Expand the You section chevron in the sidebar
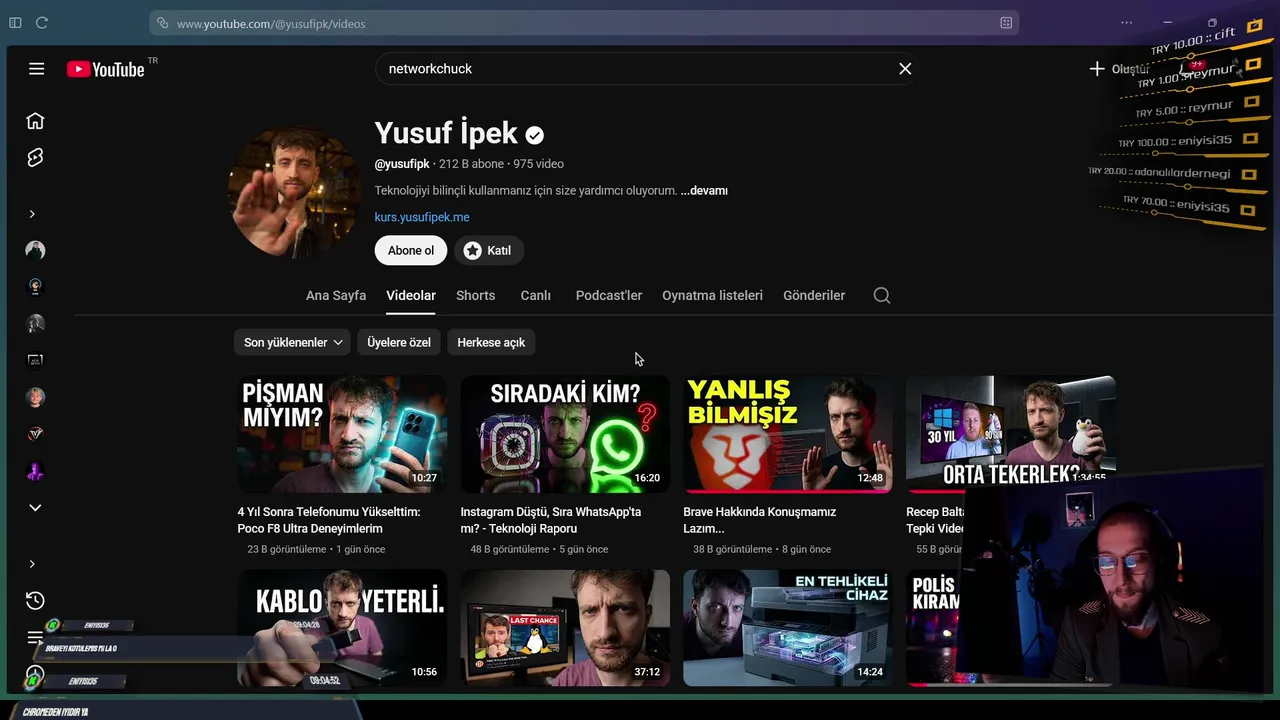 coord(32,564)
